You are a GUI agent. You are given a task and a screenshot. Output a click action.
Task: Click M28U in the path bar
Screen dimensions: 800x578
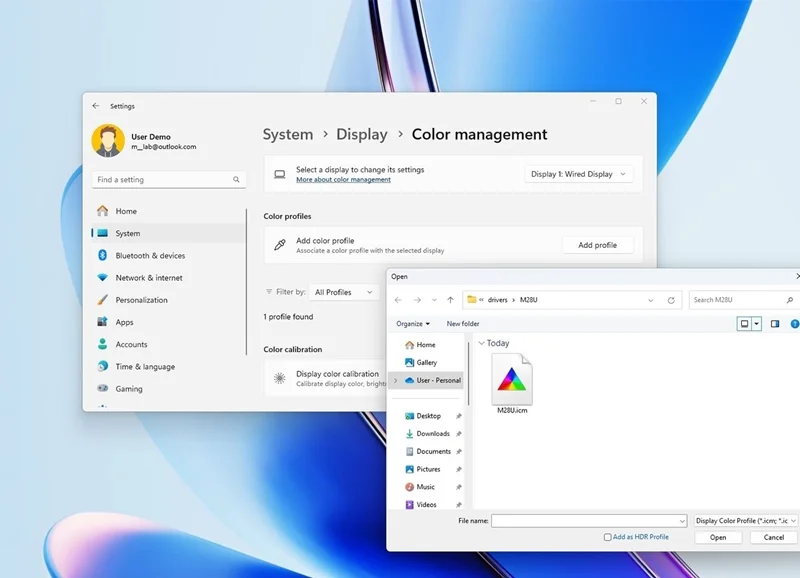[x=529, y=300]
